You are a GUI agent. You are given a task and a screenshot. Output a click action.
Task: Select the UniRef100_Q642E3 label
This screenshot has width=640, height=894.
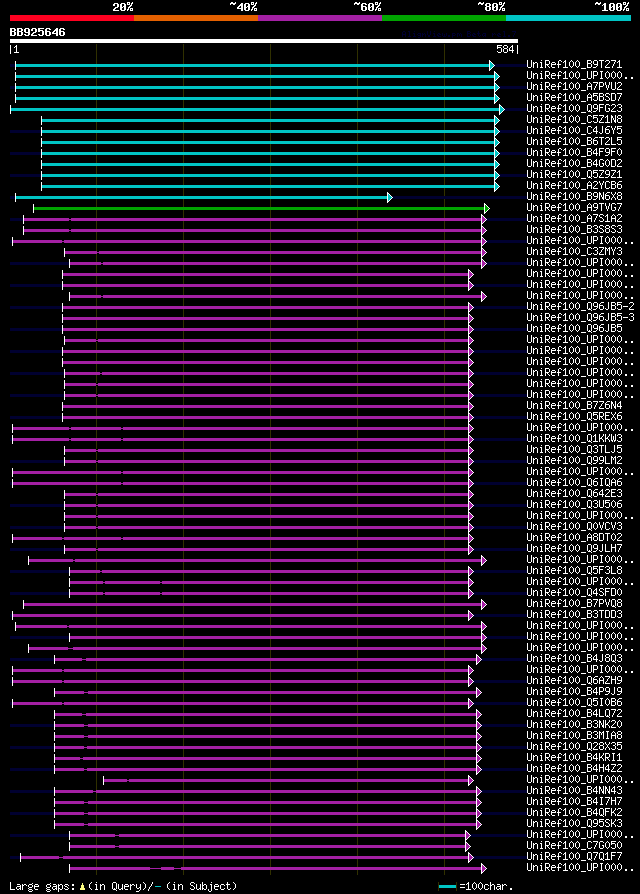pos(574,493)
